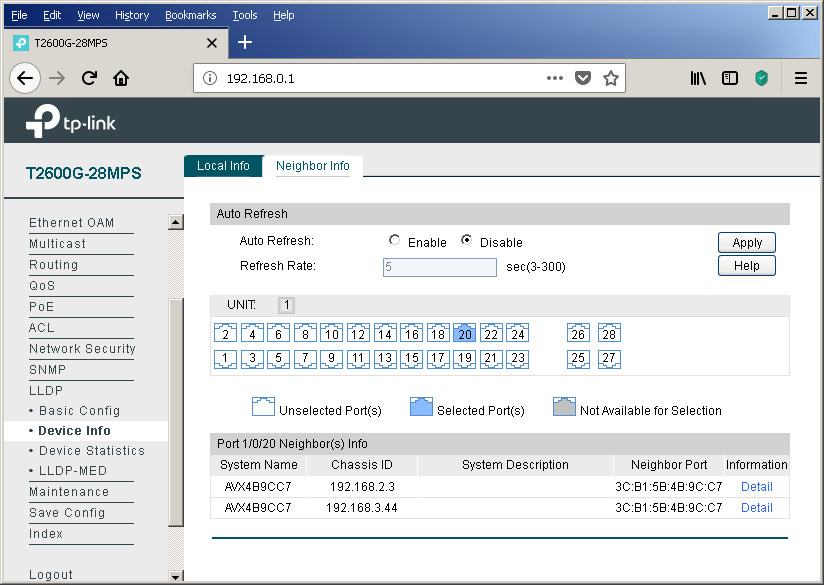Select port 7 icon
This screenshot has height=585, width=824.
[x=305, y=359]
